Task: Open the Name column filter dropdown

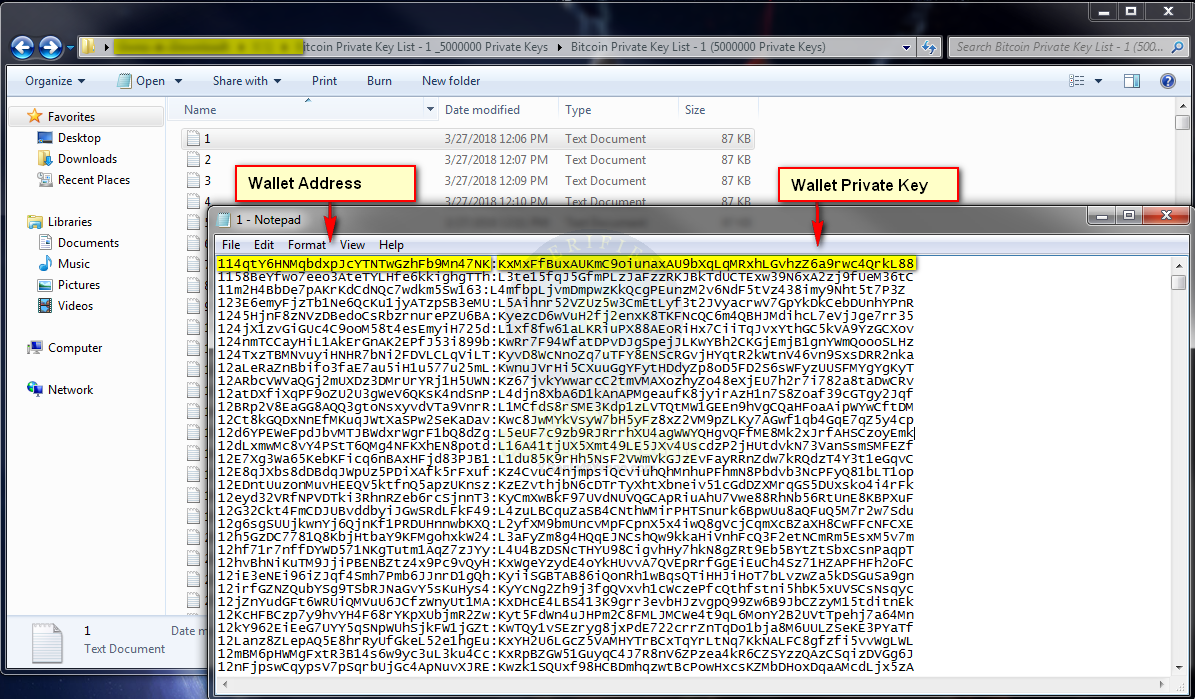Action: (x=431, y=110)
